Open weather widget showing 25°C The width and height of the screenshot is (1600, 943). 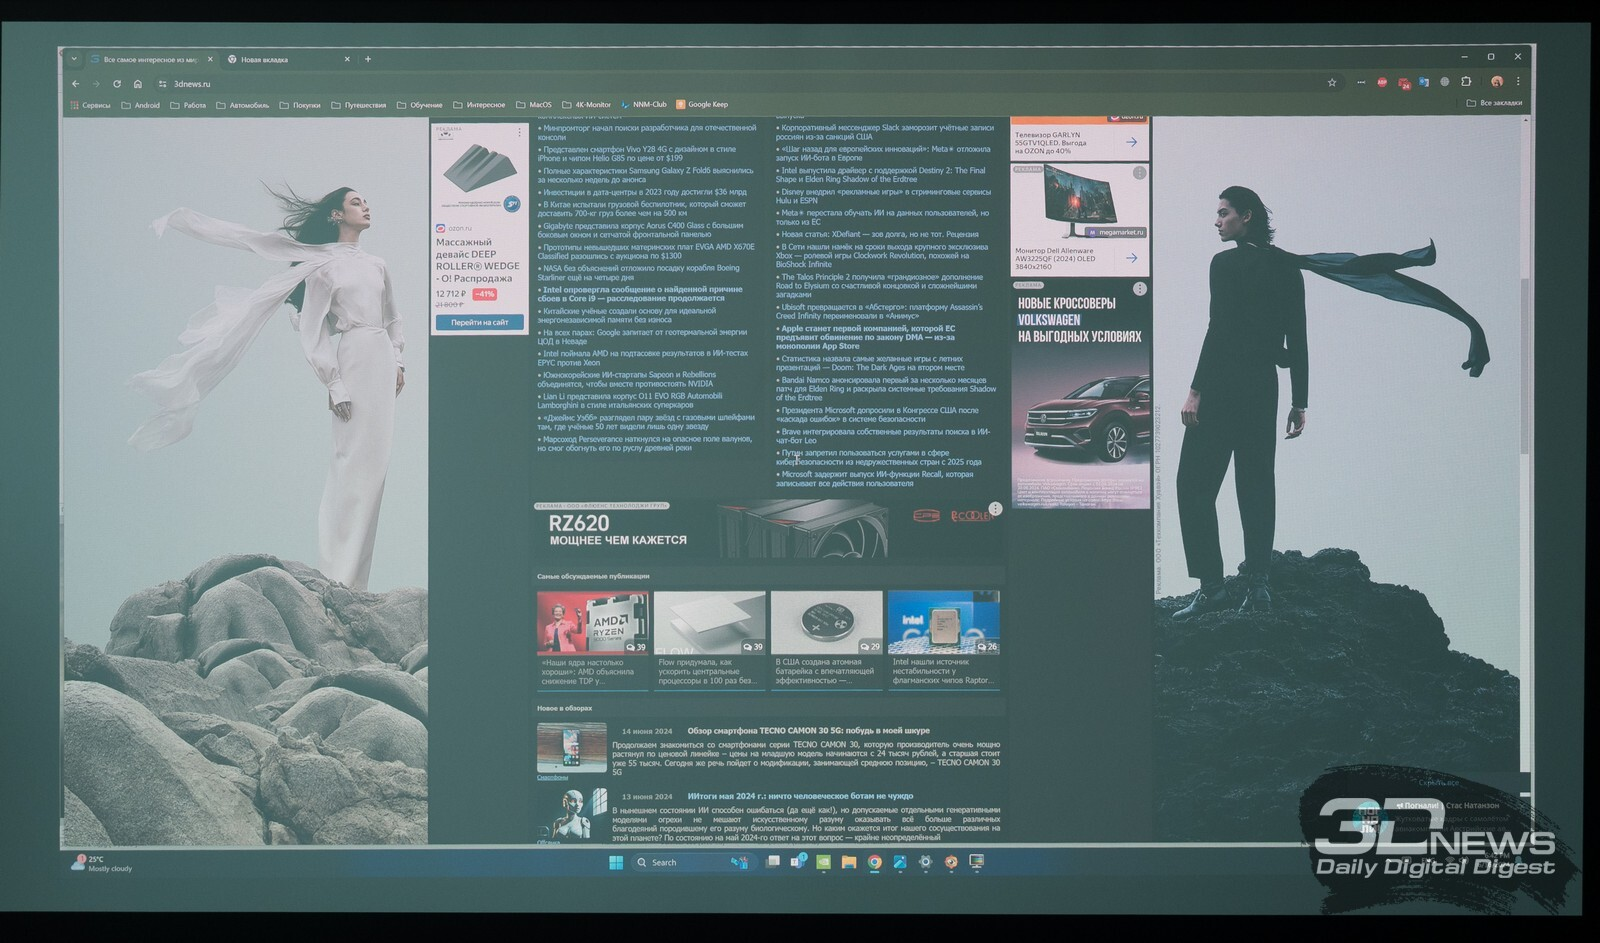pyautogui.click(x=100, y=863)
